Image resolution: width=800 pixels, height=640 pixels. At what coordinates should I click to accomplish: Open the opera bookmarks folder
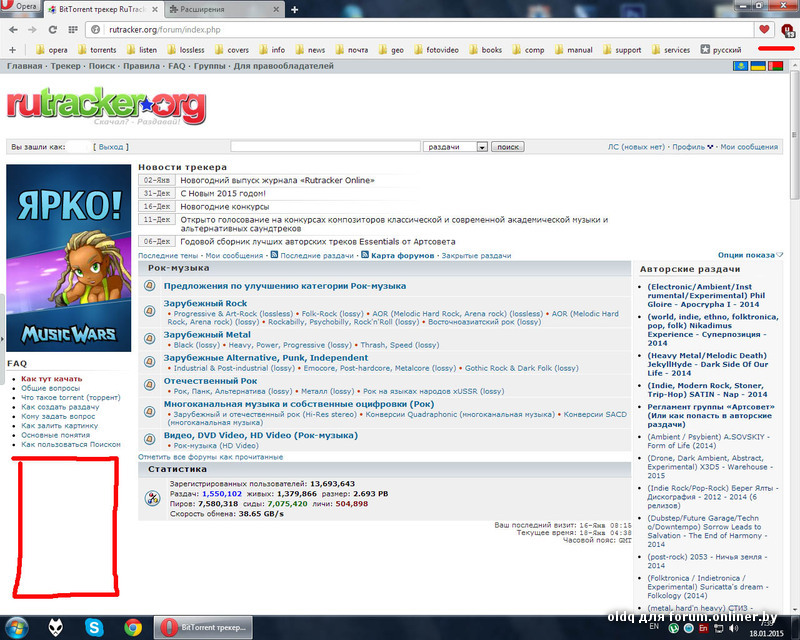pyautogui.click(x=52, y=50)
